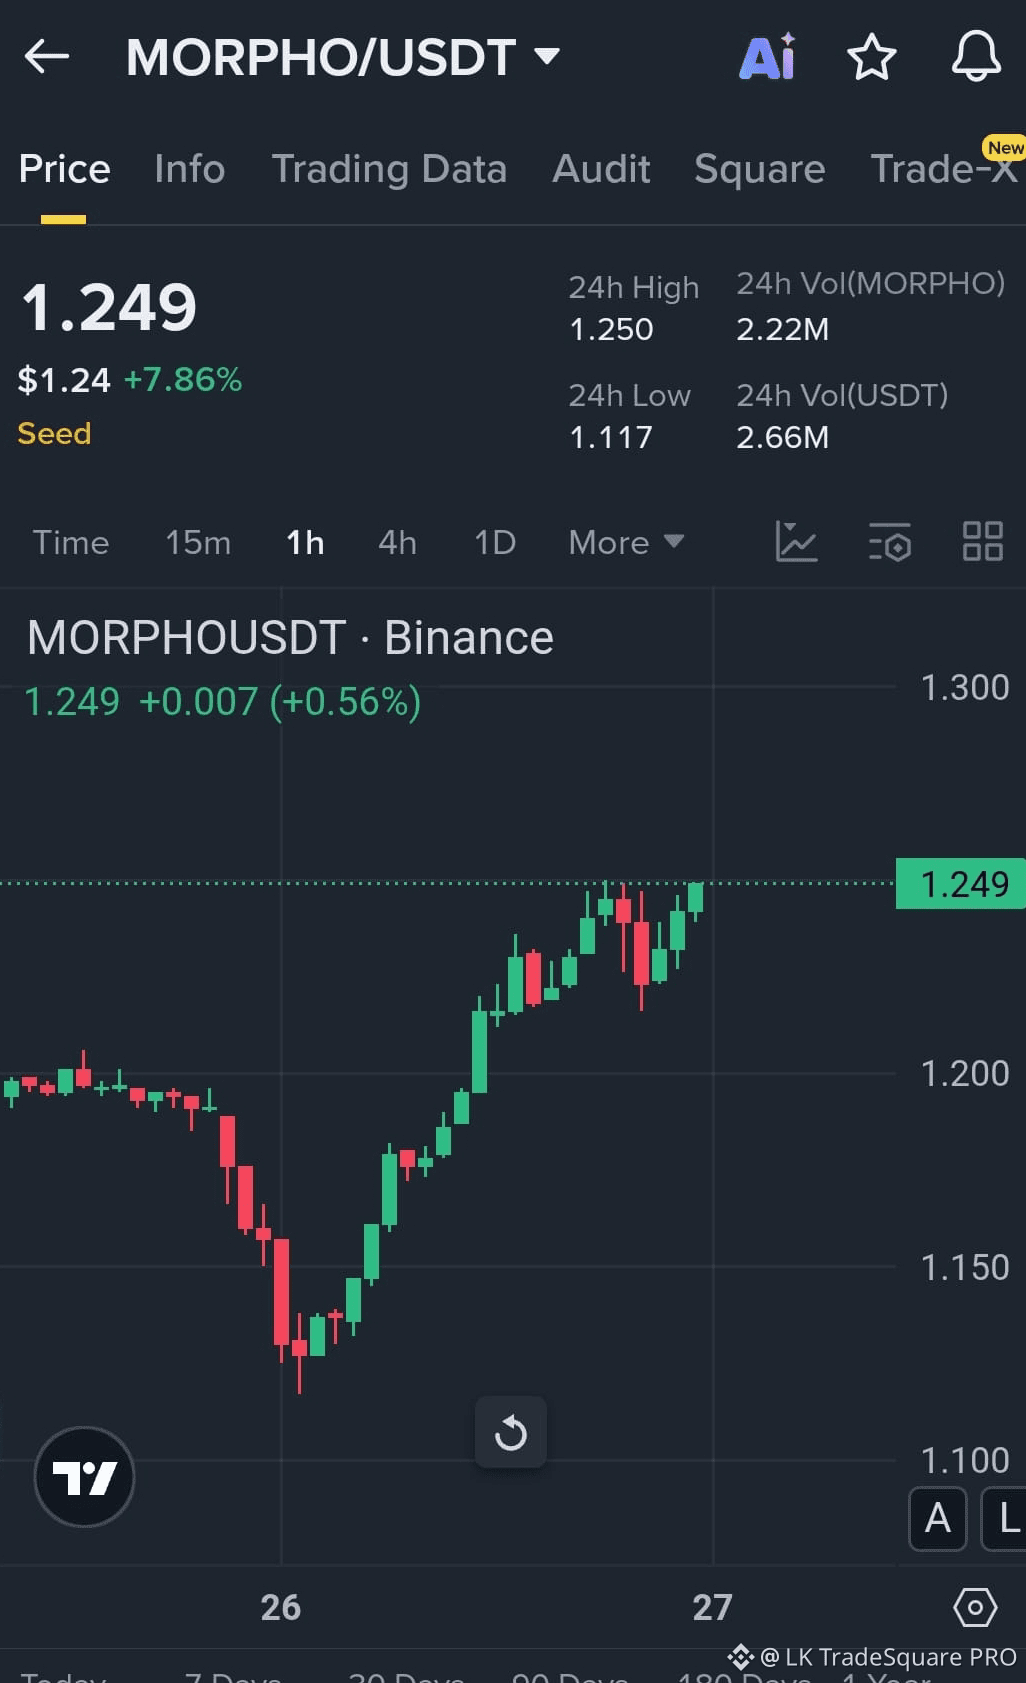Open the MORPHO/USDT pair selector dropdown
The height and width of the screenshot is (1683, 1026).
(x=343, y=57)
